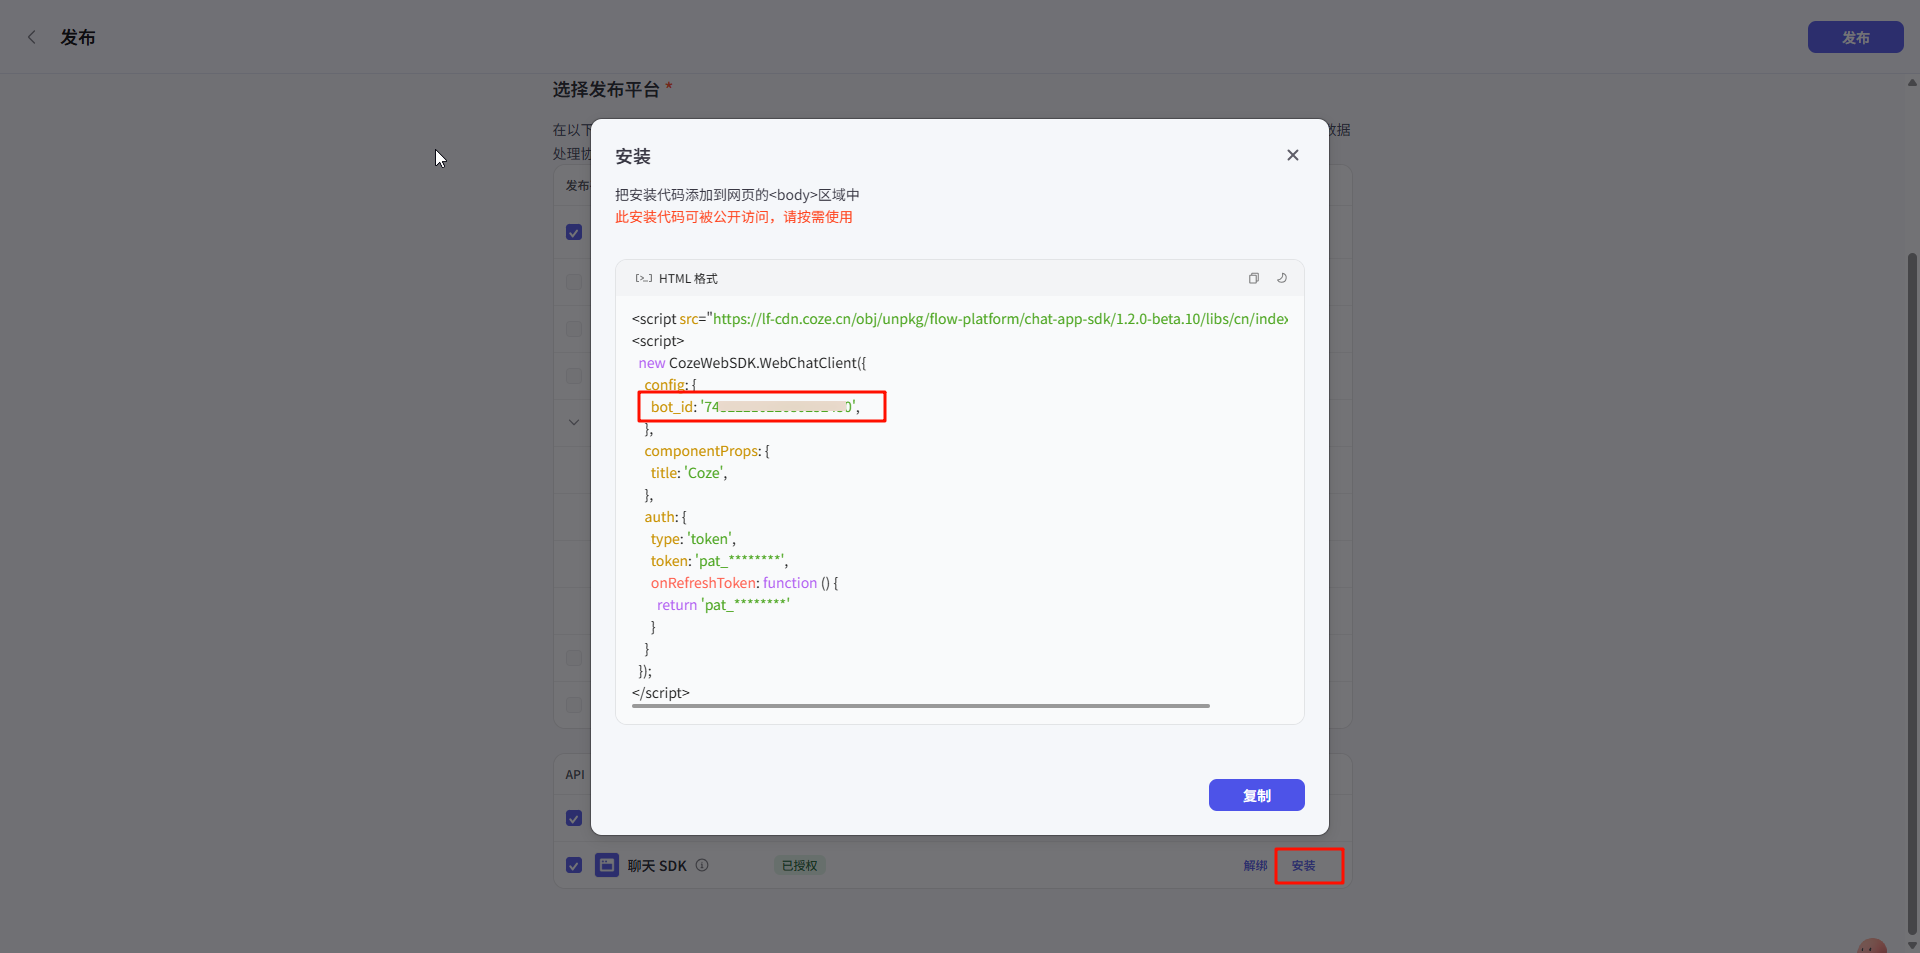Expand the chevron row in the platform list
This screenshot has width=1920, height=953.
(574, 422)
